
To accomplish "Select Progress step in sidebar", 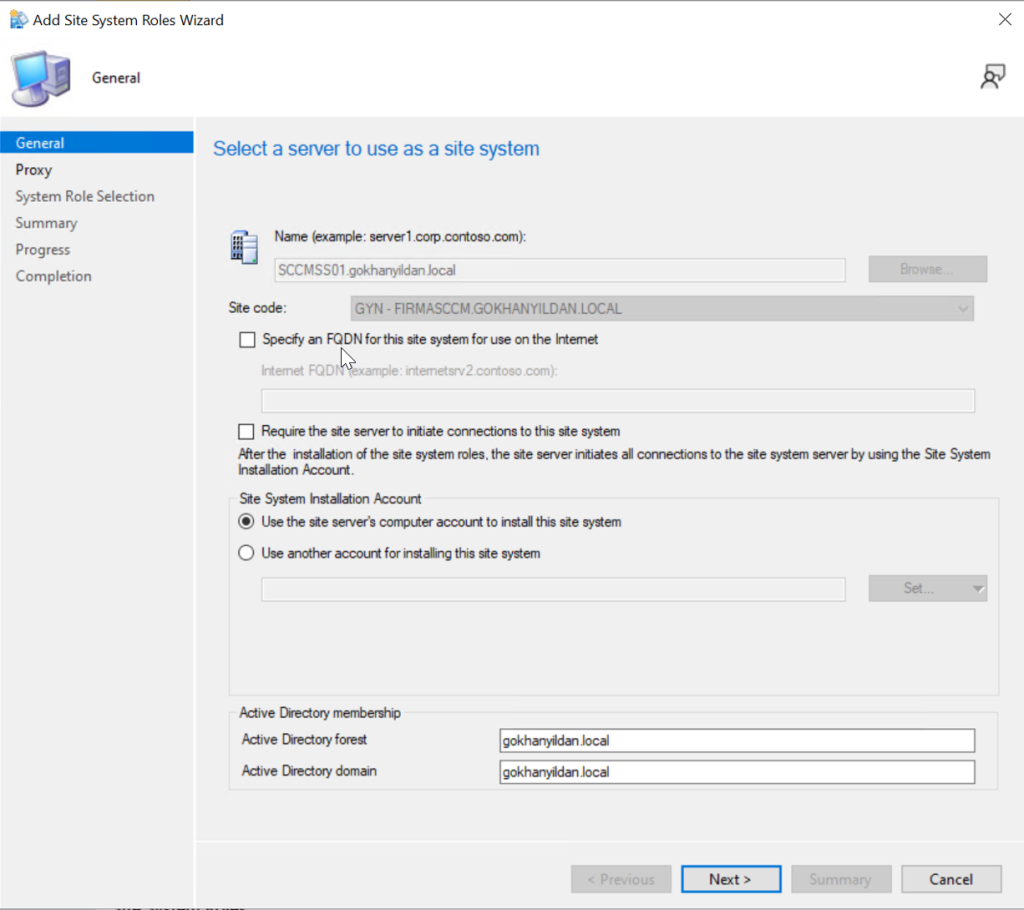I will tap(42, 250).
